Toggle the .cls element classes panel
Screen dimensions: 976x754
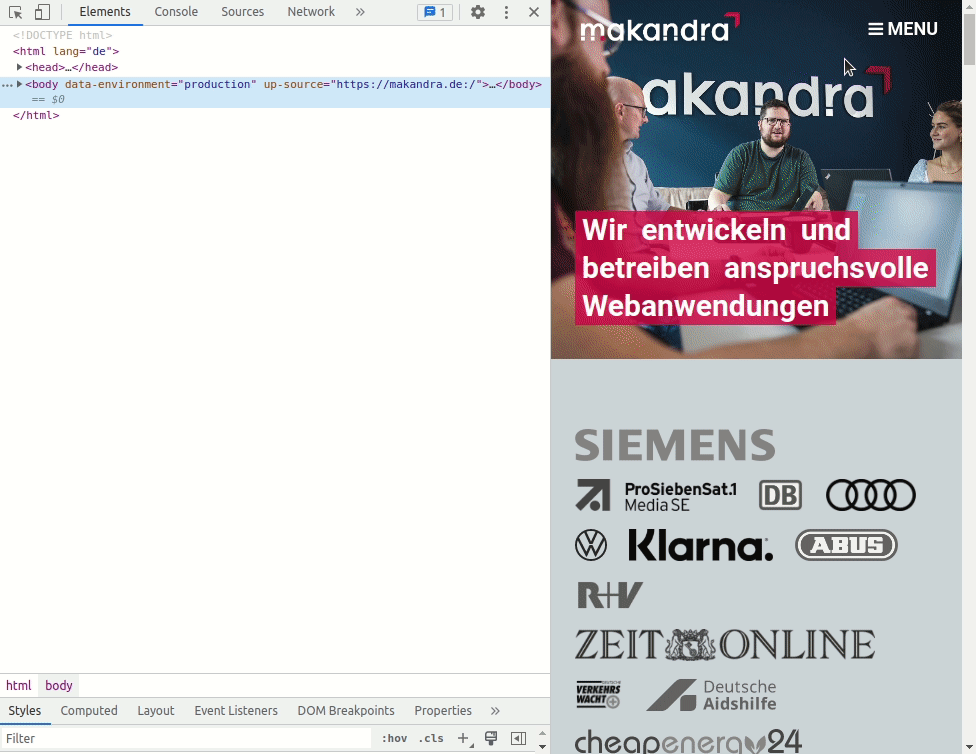tap(431, 738)
